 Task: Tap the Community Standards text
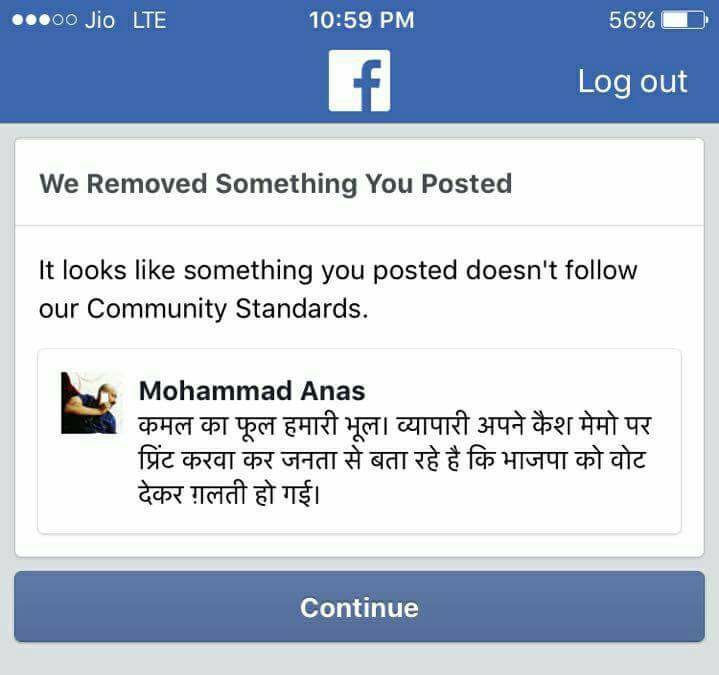click(227, 309)
